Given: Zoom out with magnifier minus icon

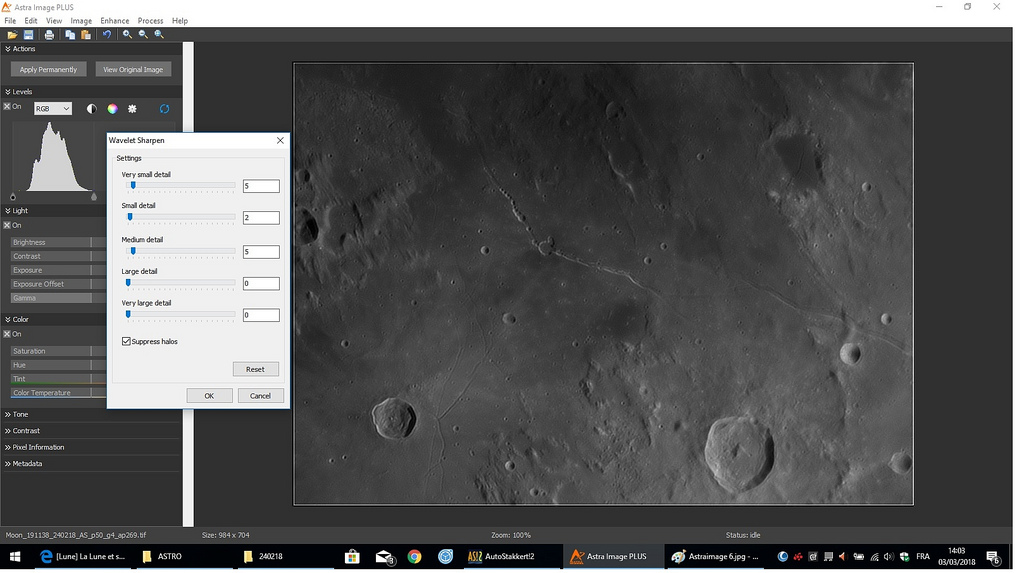Looking at the screenshot, I should point(143,35).
